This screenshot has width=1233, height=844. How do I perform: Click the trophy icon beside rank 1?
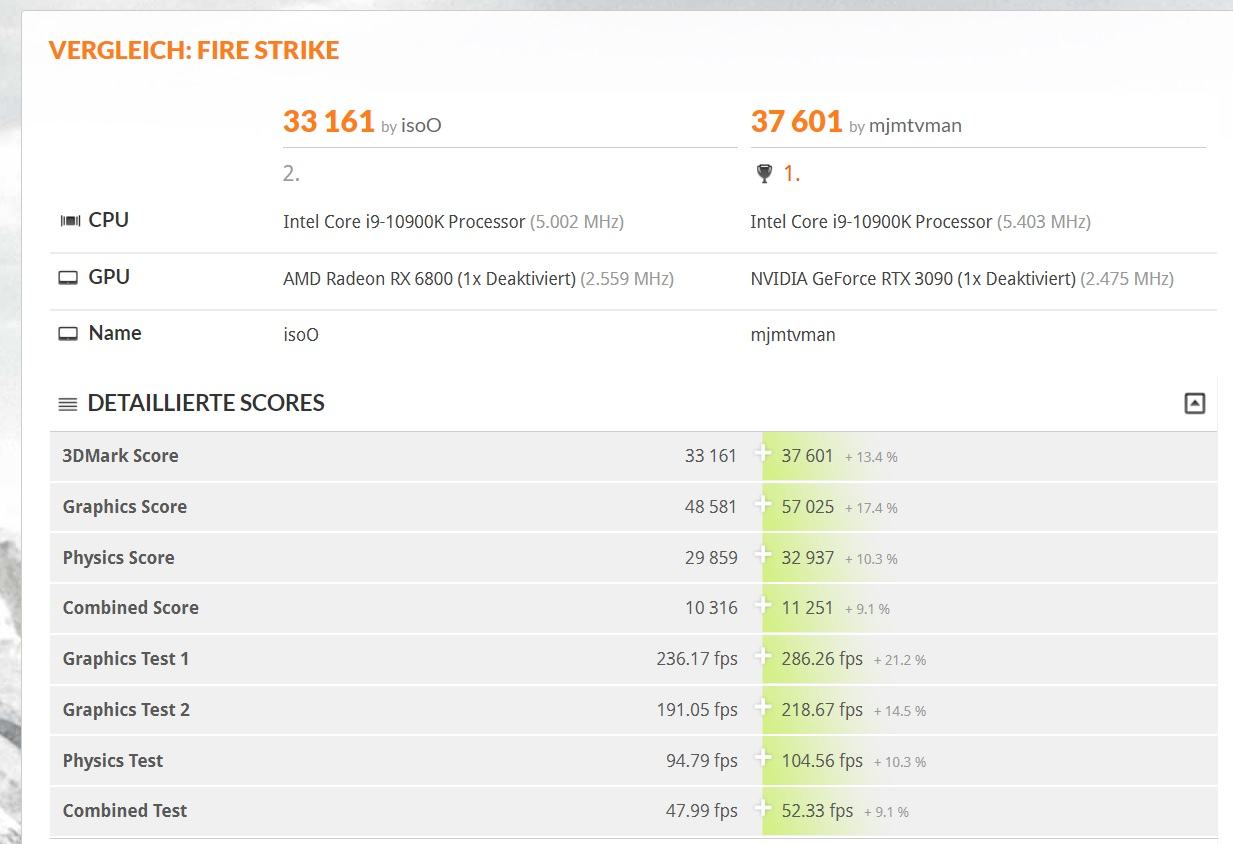click(x=765, y=174)
